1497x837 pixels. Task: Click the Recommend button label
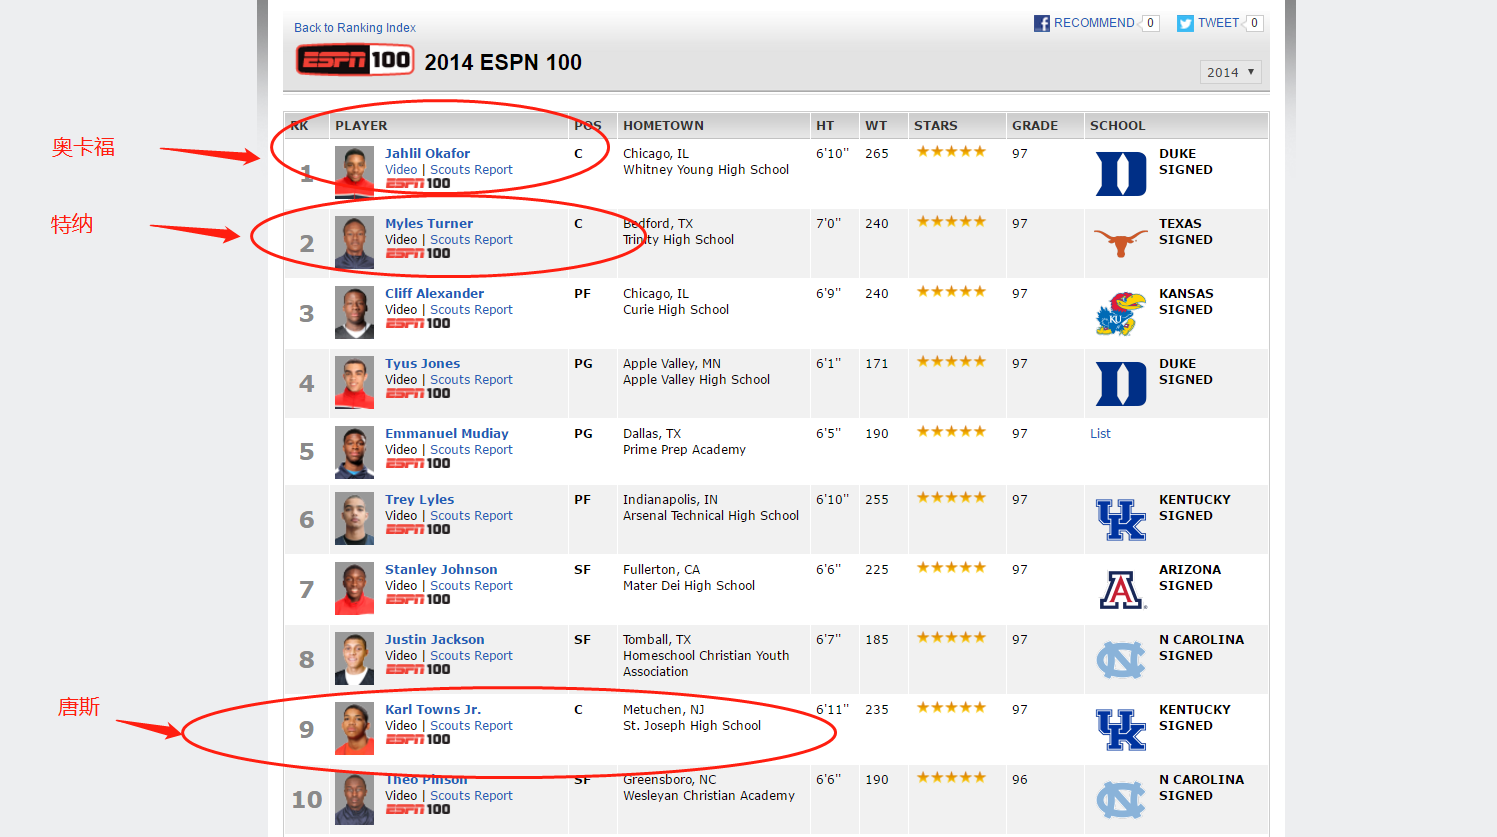pos(1094,23)
